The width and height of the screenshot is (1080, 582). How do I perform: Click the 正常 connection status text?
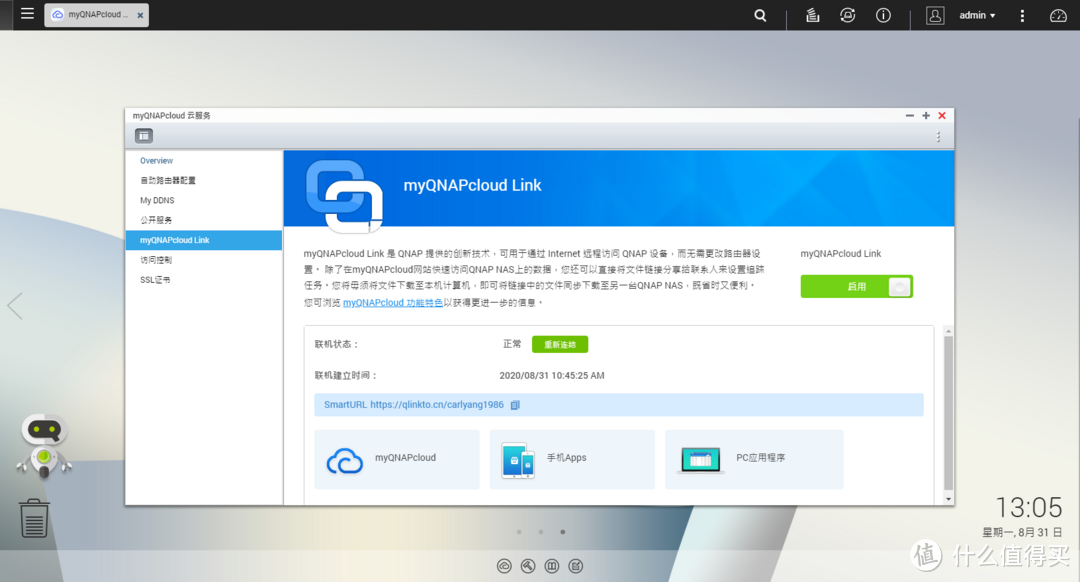[x=512, y=344]
